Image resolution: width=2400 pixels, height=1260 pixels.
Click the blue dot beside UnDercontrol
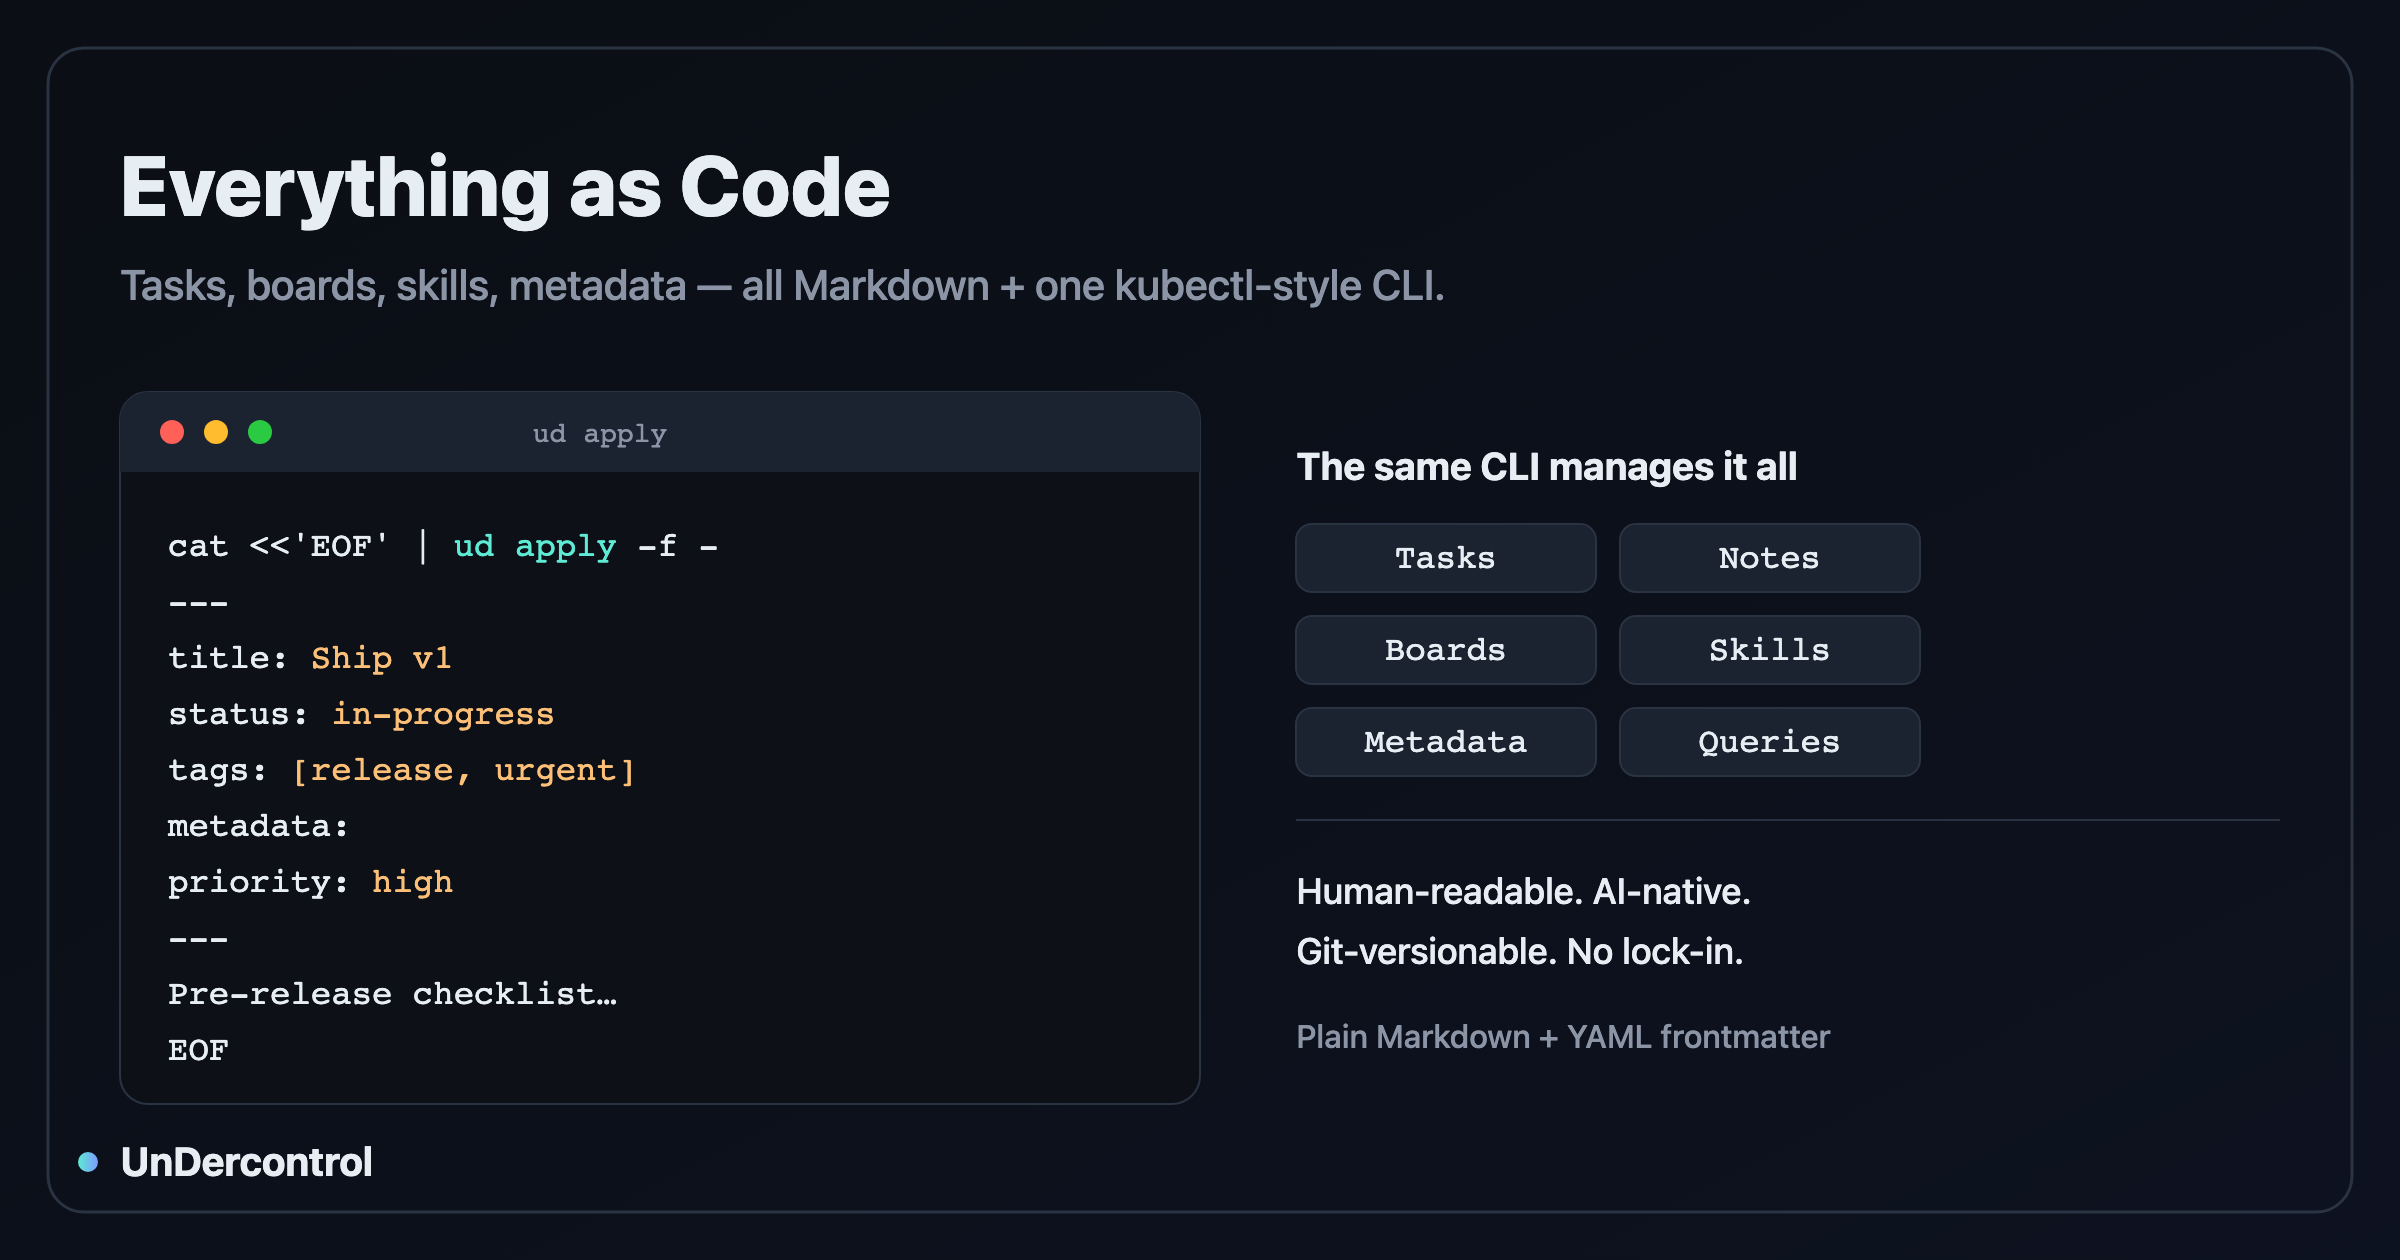(x=88, y=1162)
